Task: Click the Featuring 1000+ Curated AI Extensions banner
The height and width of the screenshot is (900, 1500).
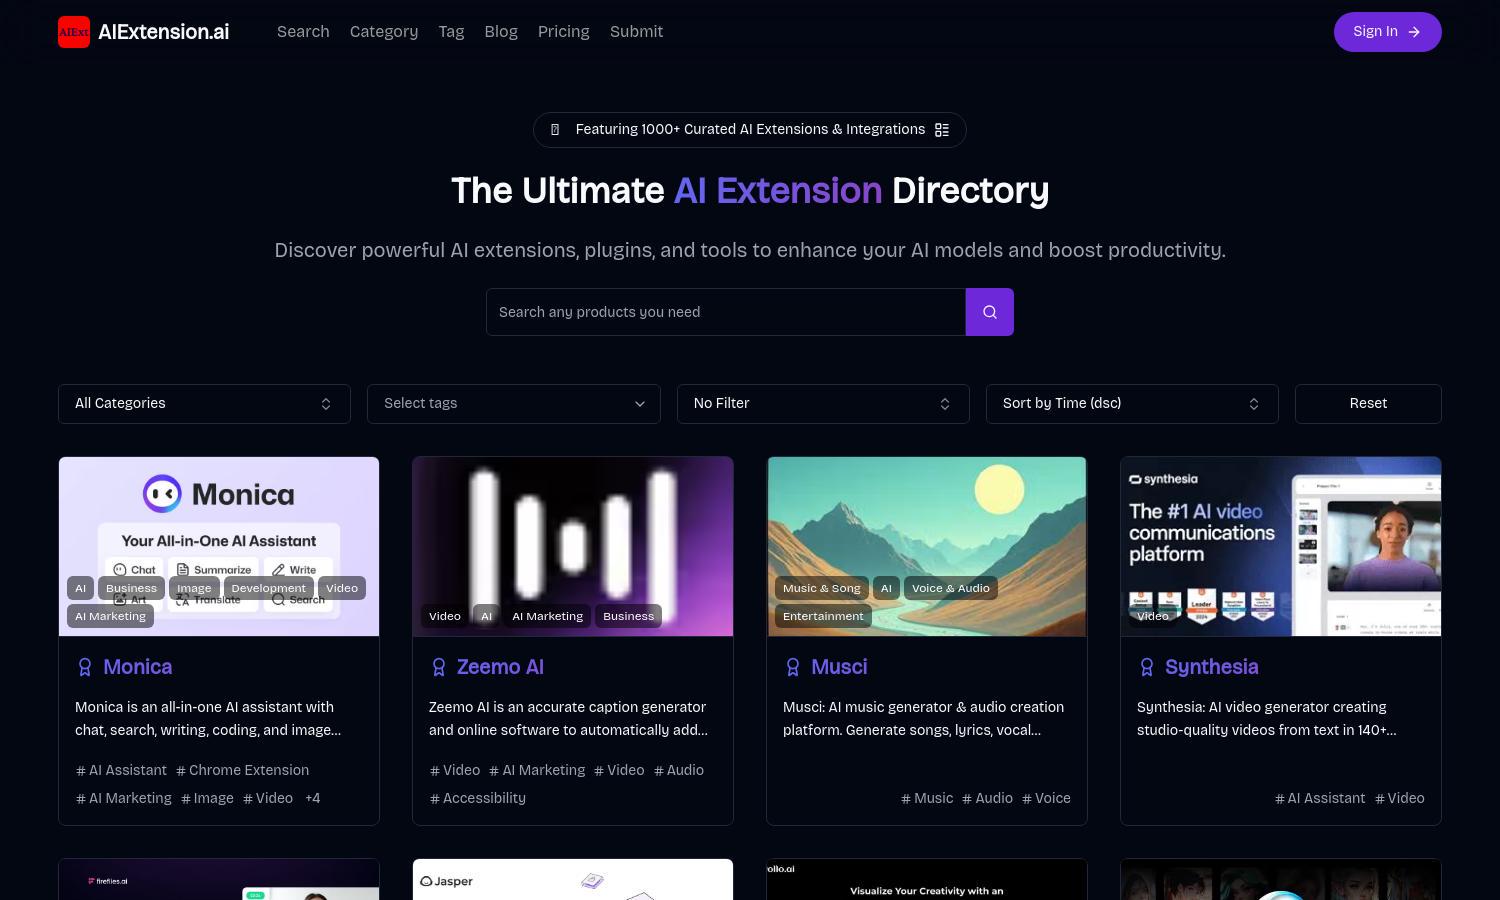Action: coord(750,130)
